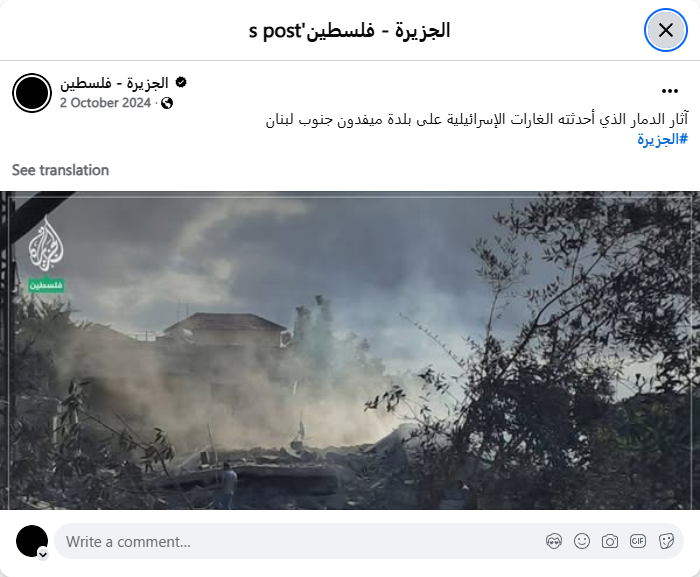Viewport: 700px width, 577px height.
Task: Open the smoke and rubble post image
Action: coord(350,351)
